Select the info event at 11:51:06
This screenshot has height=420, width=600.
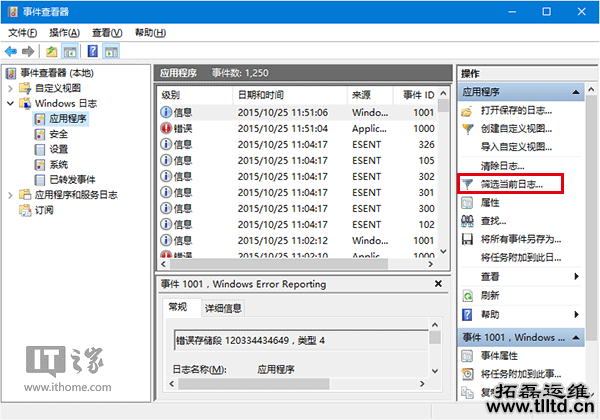click(x=297, y=112)
